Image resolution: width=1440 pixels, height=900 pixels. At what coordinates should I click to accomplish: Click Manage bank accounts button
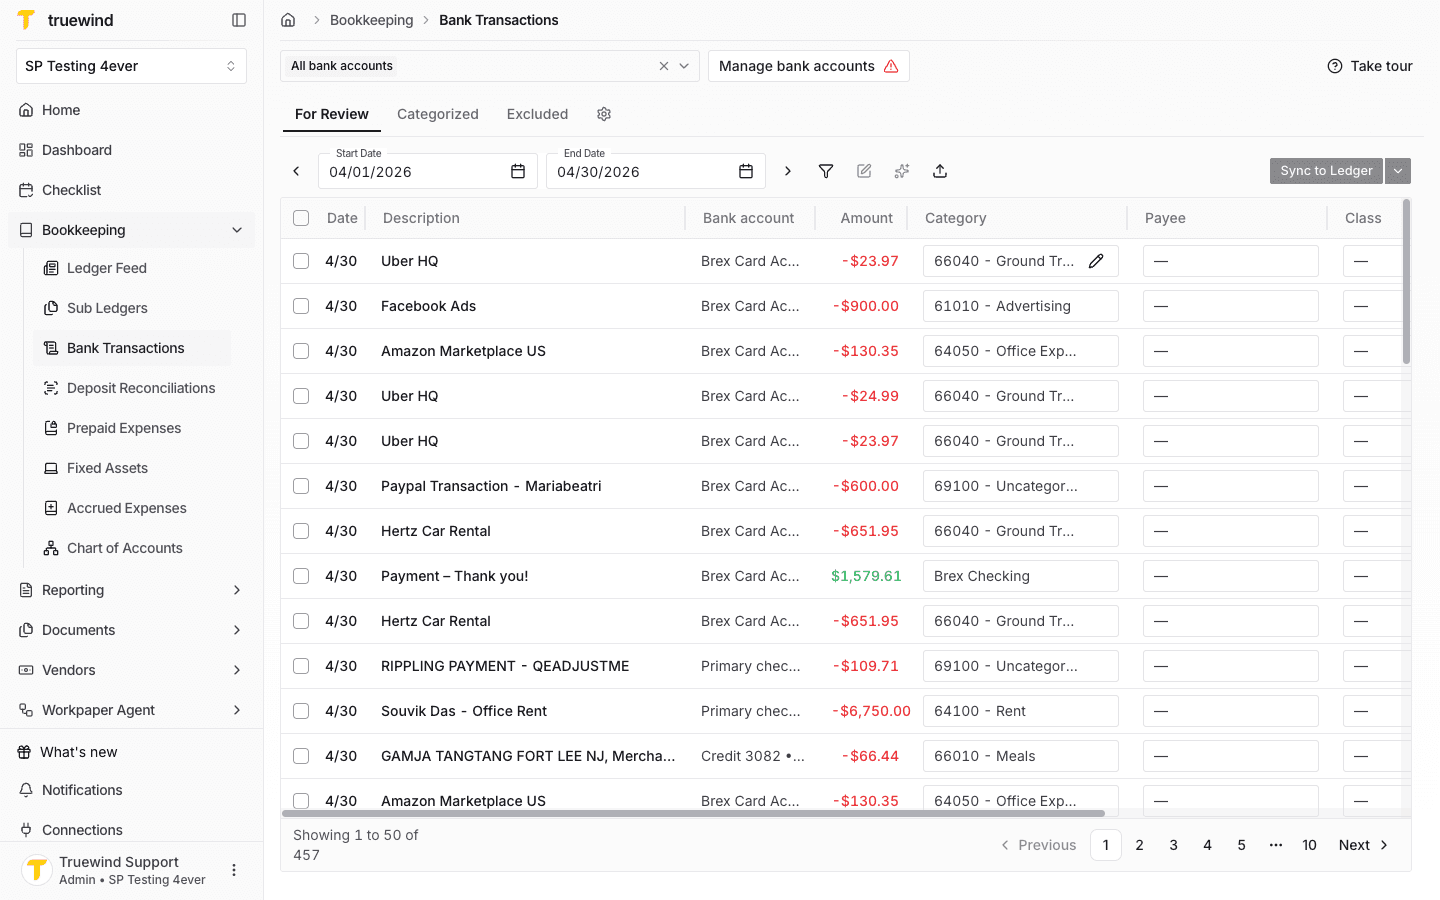click(x=809, y=66)
